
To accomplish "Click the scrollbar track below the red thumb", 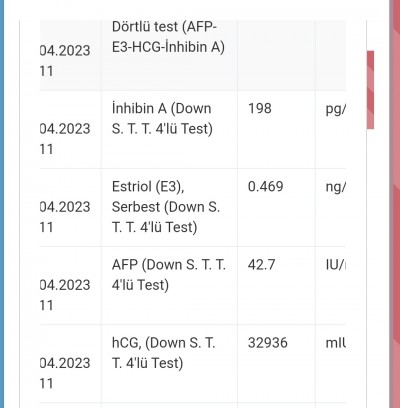I will pyautogui.click(x=370, y=267).
